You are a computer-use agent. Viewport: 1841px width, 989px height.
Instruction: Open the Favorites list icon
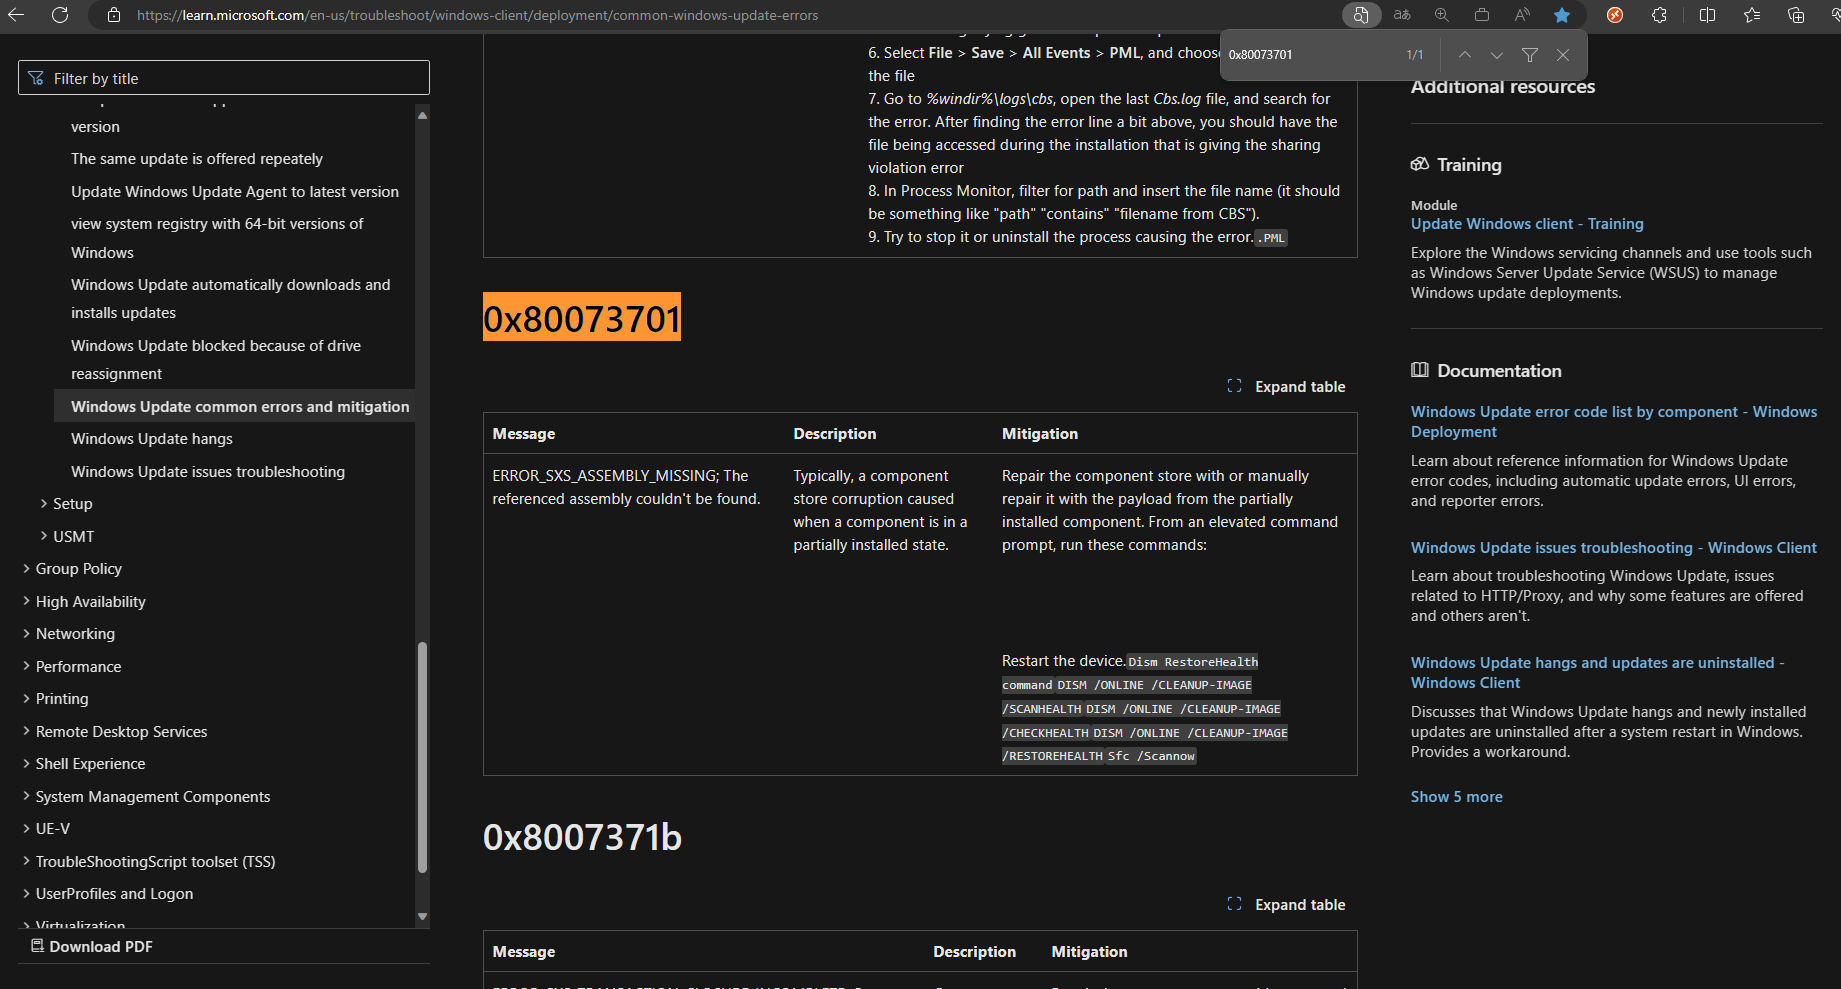pyautogui.click(x=1752, y=15)
